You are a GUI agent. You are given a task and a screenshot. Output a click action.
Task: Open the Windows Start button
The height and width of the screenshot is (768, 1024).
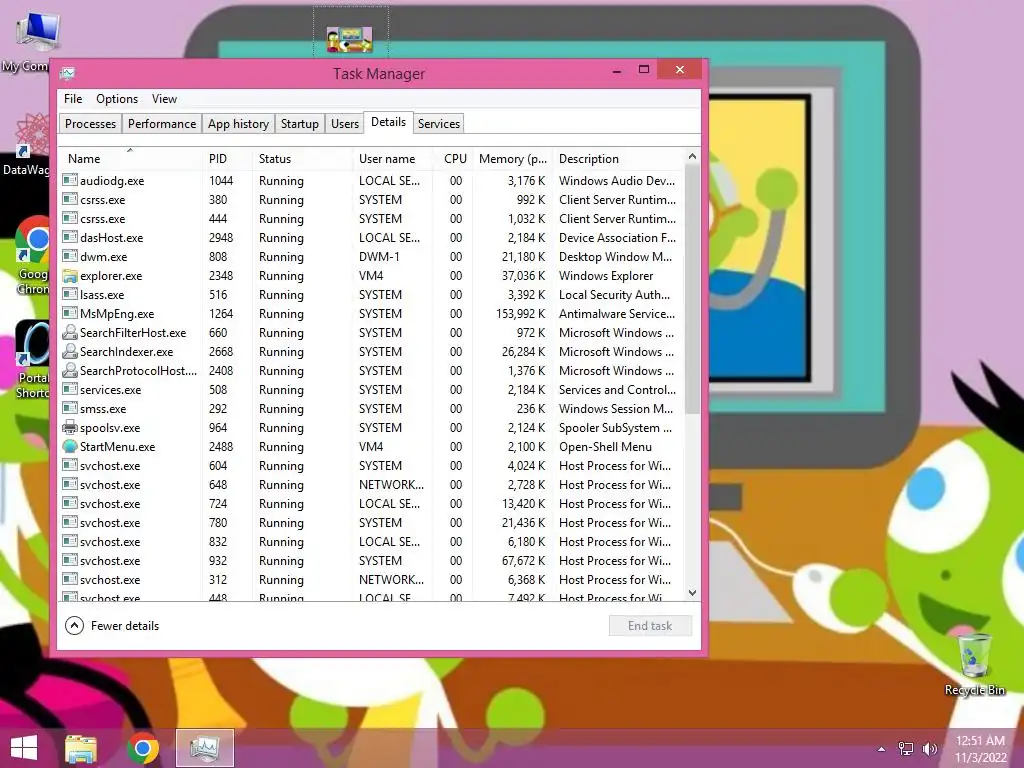click(x=24, y=748)
